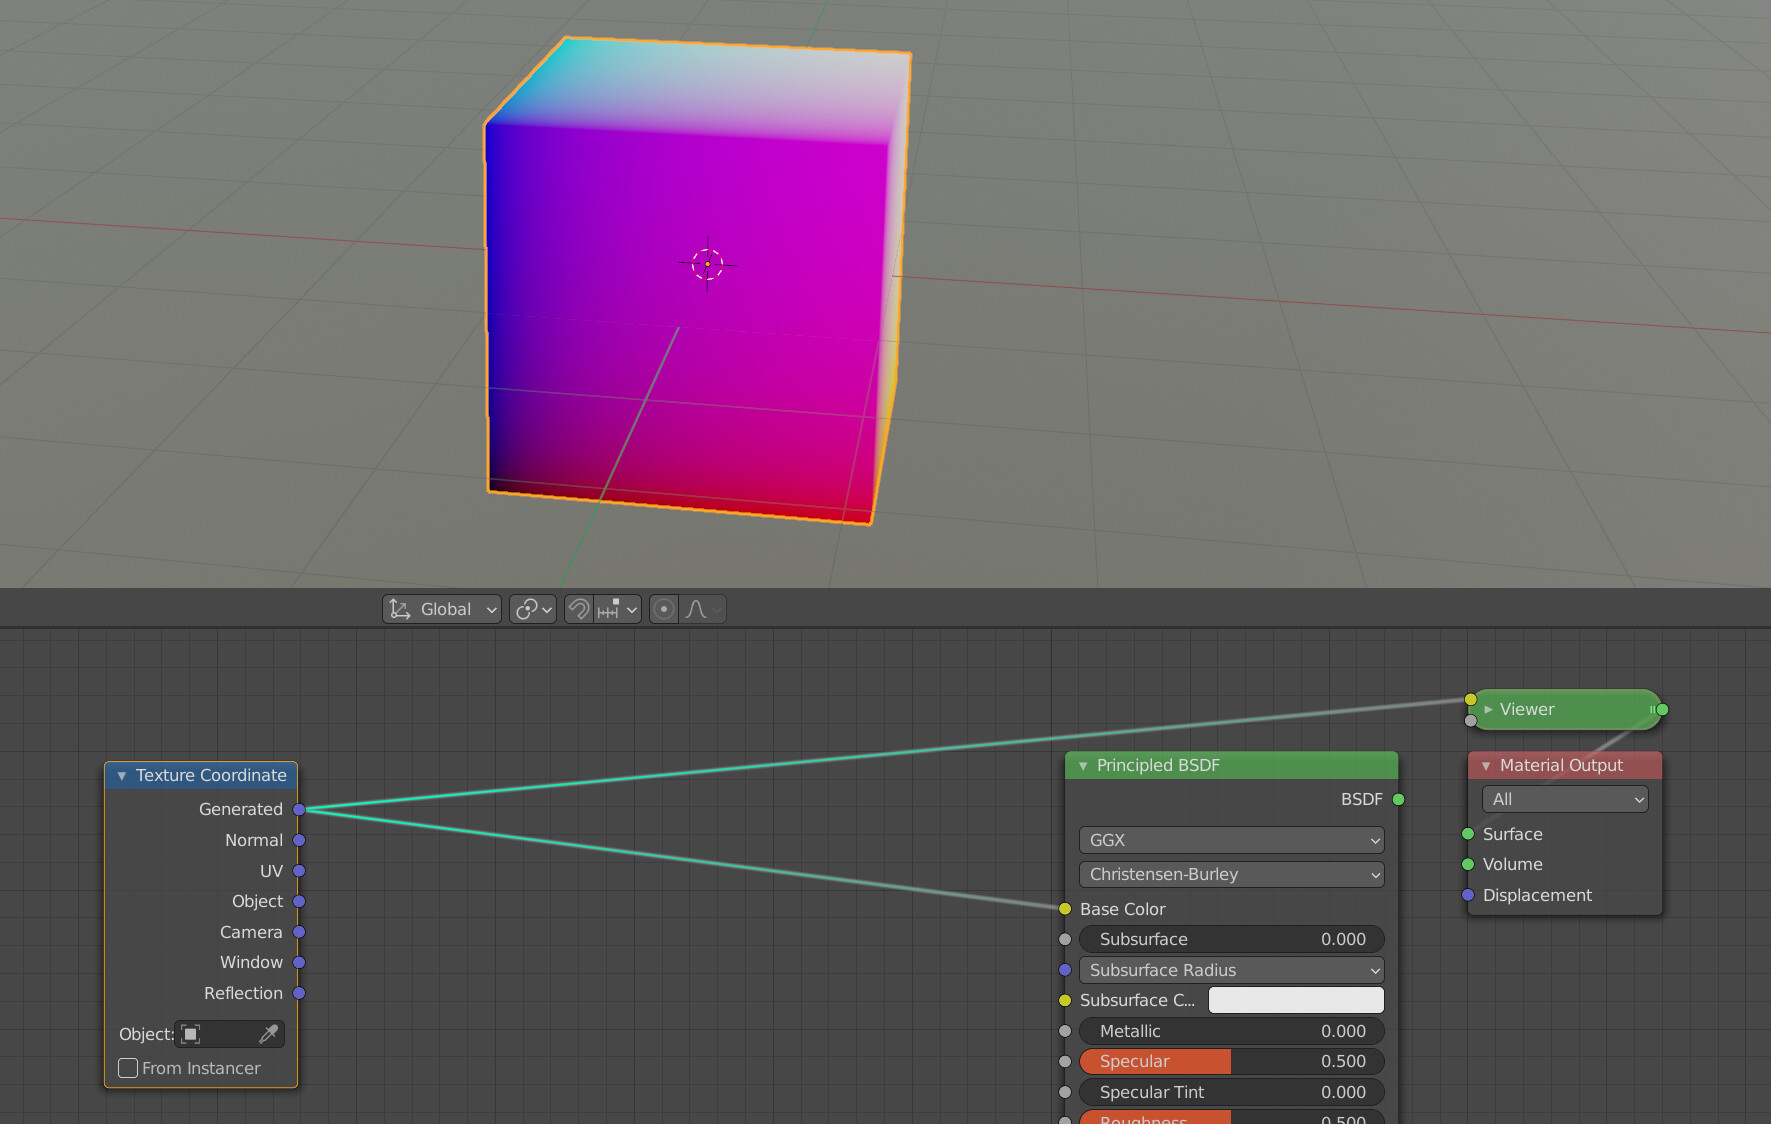This screenshot has height=1124, width=1771.
Task: Enable snapping with the magnet icon
Action: 579,609
